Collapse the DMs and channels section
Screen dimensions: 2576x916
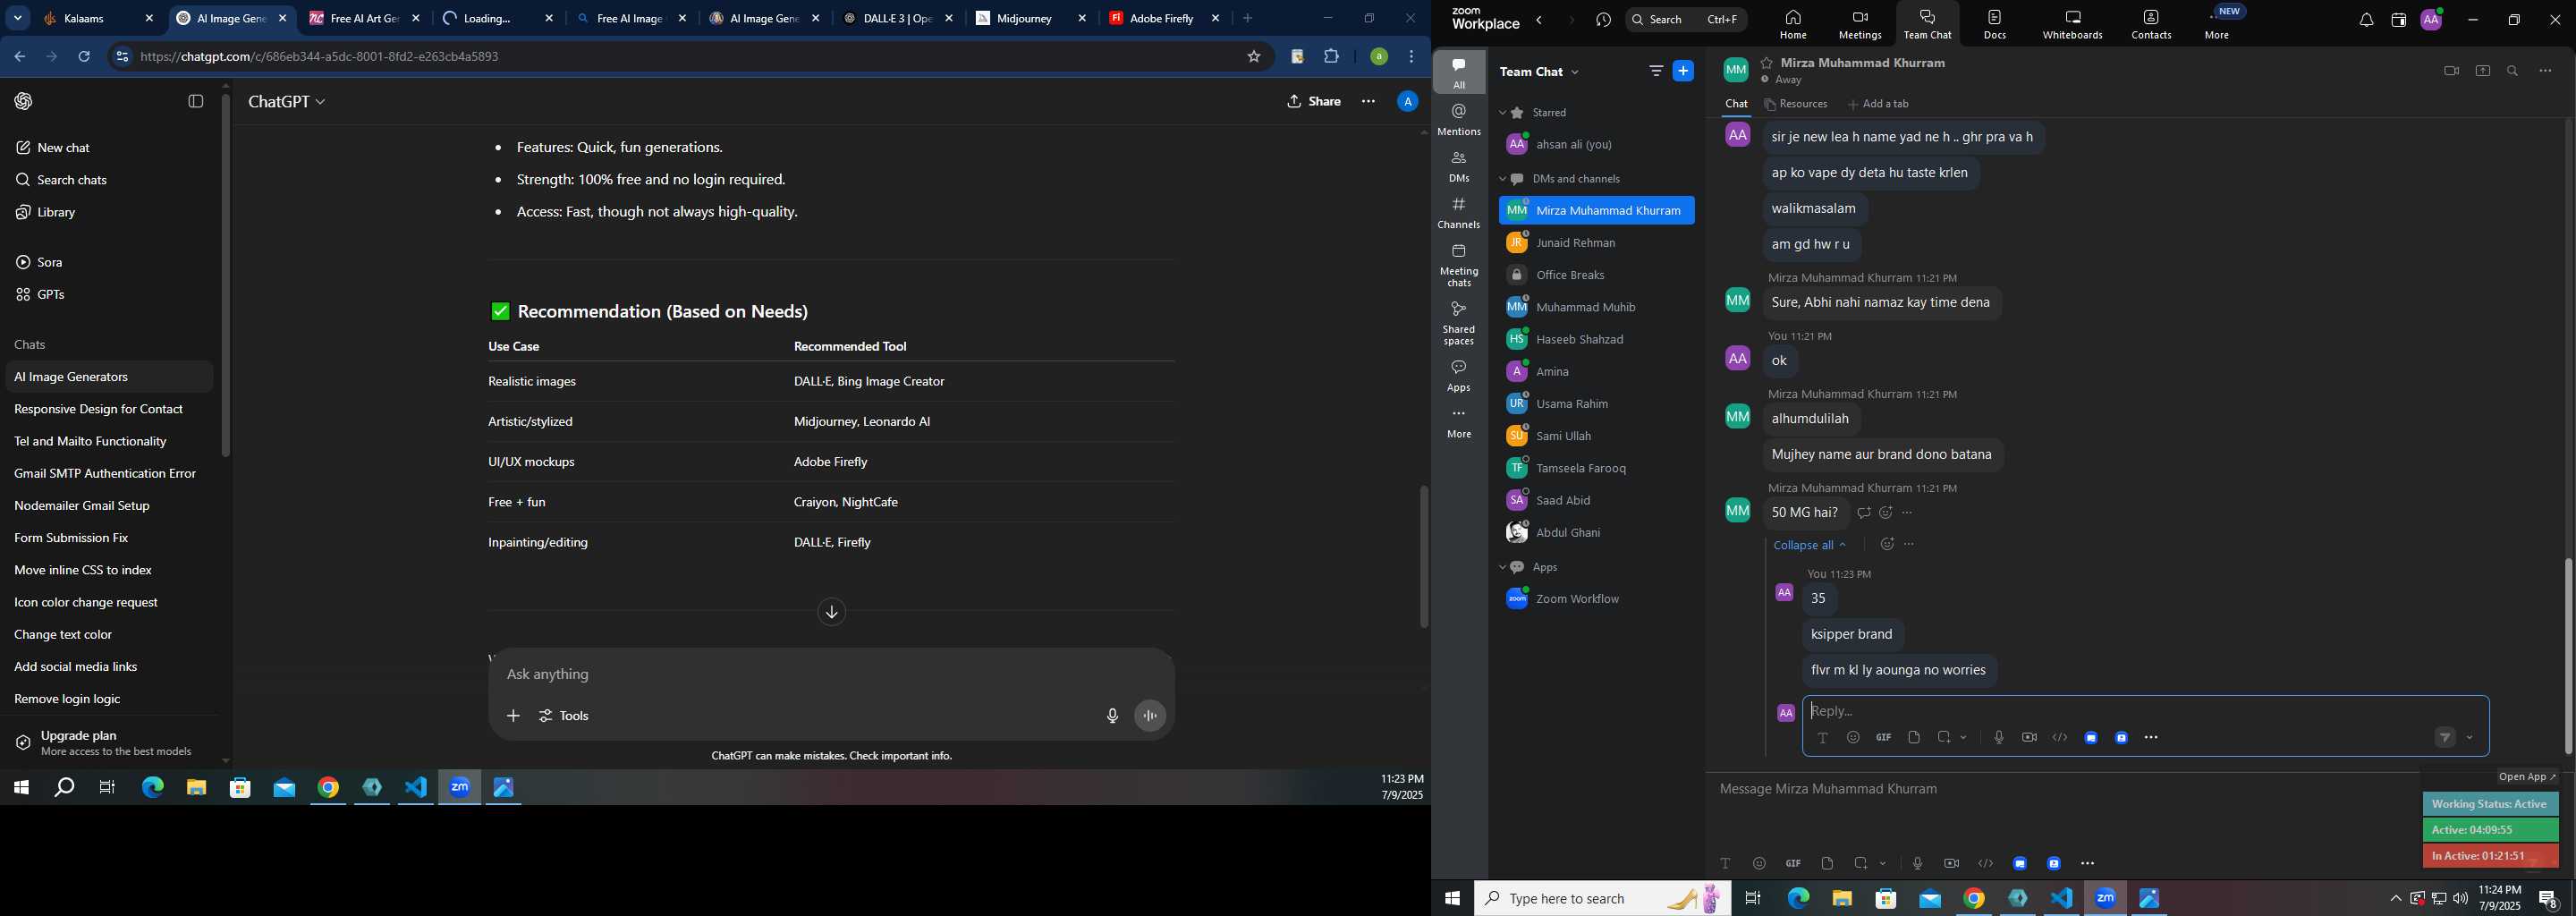click(1502, 179)
